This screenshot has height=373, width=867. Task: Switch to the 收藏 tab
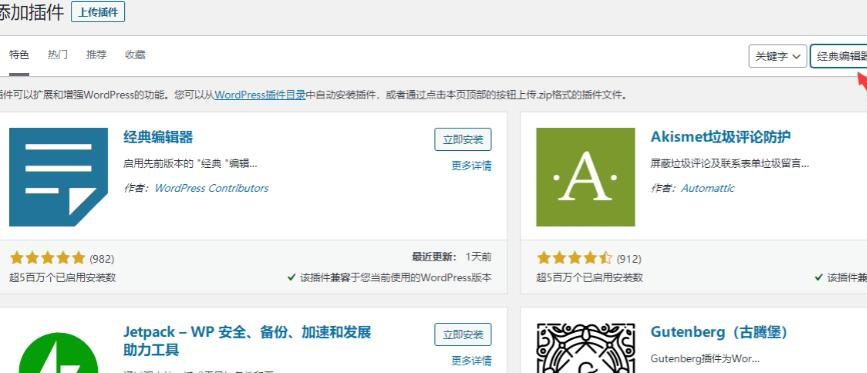pos(135,55)
